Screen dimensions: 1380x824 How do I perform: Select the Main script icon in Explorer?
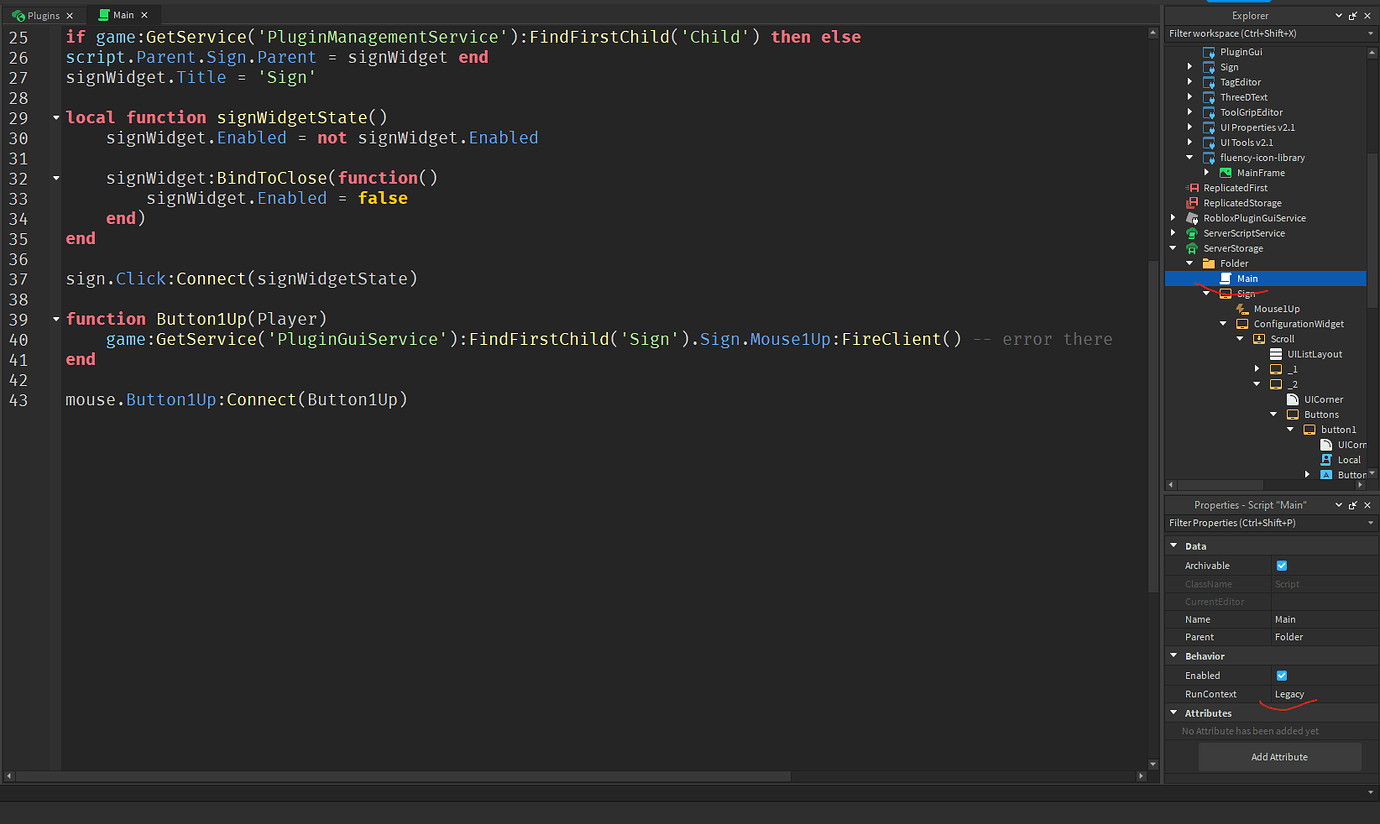(1226, 279)
